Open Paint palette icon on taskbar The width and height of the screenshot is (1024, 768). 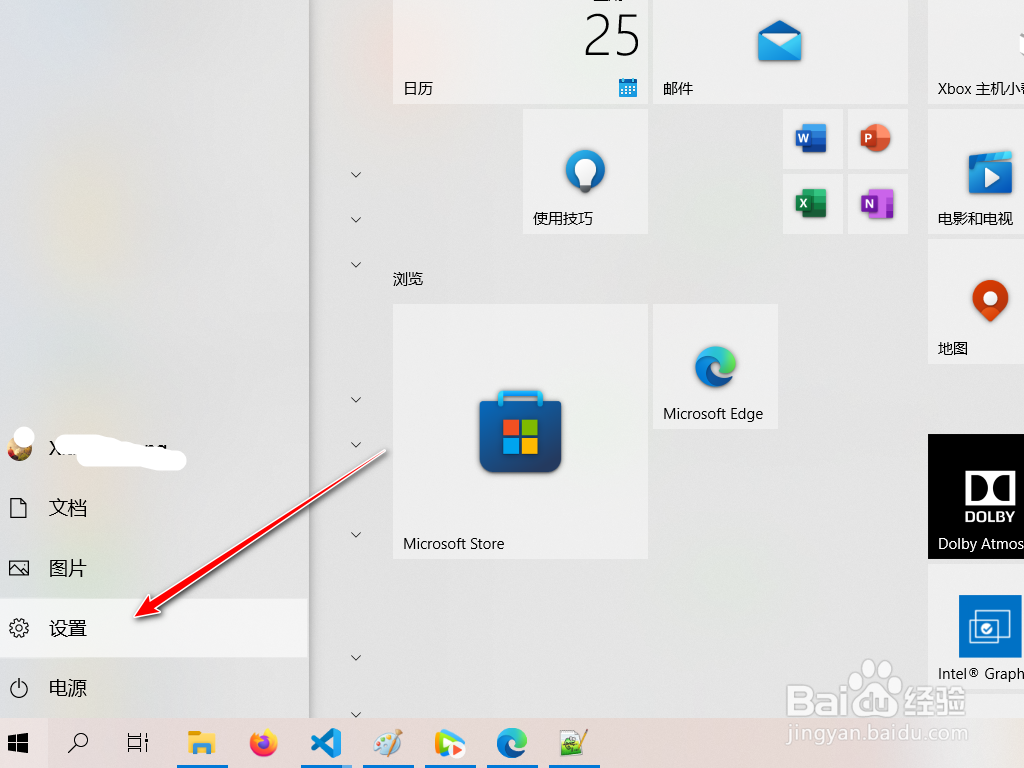(388, 743)
